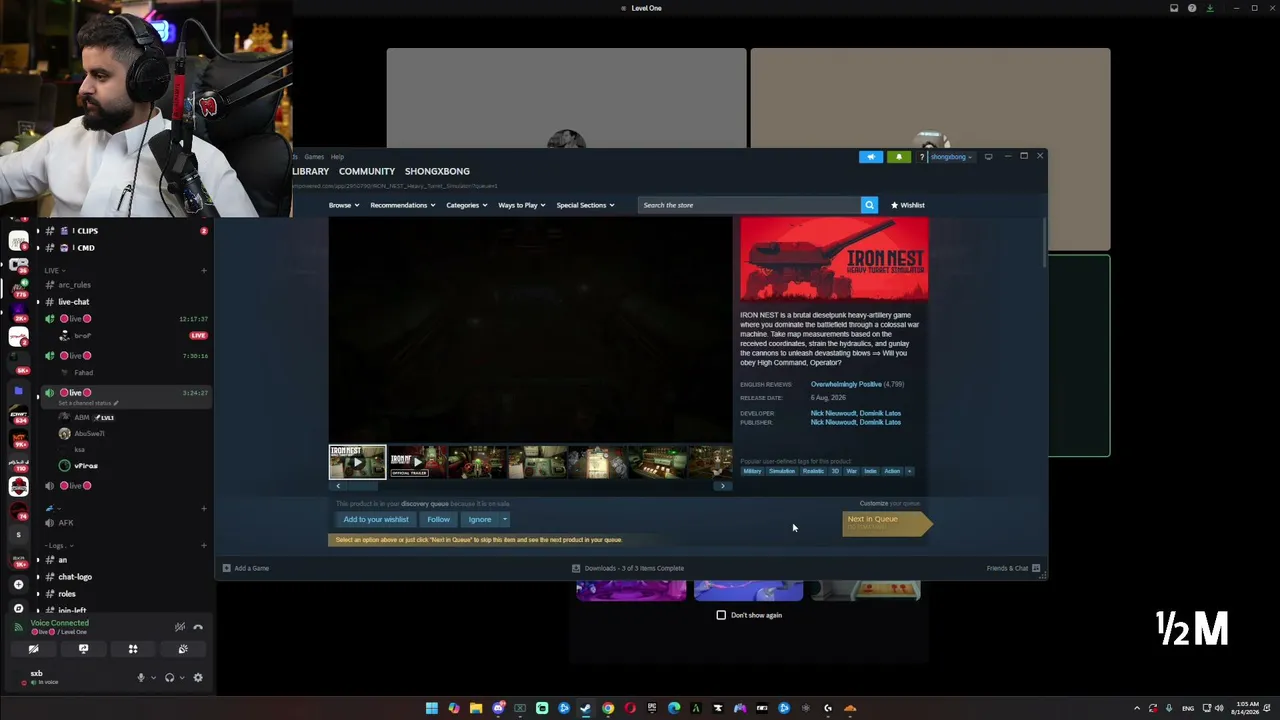1280x720 pixels.
Task: Open Discord user settings gear
Action: (x=198, y=677)
